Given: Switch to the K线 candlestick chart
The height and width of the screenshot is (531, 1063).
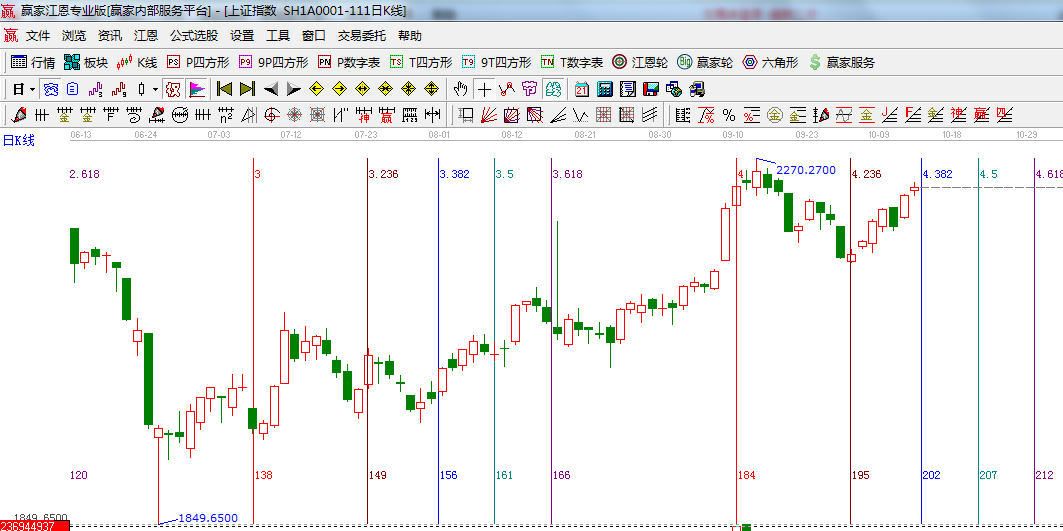Looking at the screenshot, I should click(x=137, y=62).
